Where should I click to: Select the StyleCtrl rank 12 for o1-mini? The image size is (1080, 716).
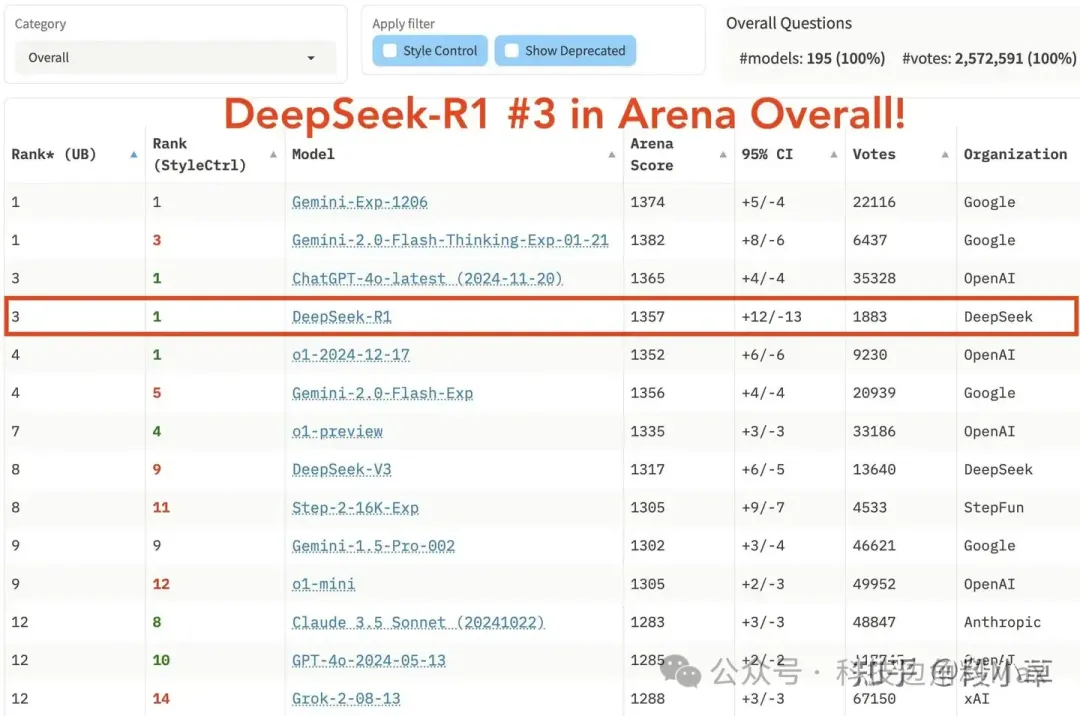click(x=161, y=585)
